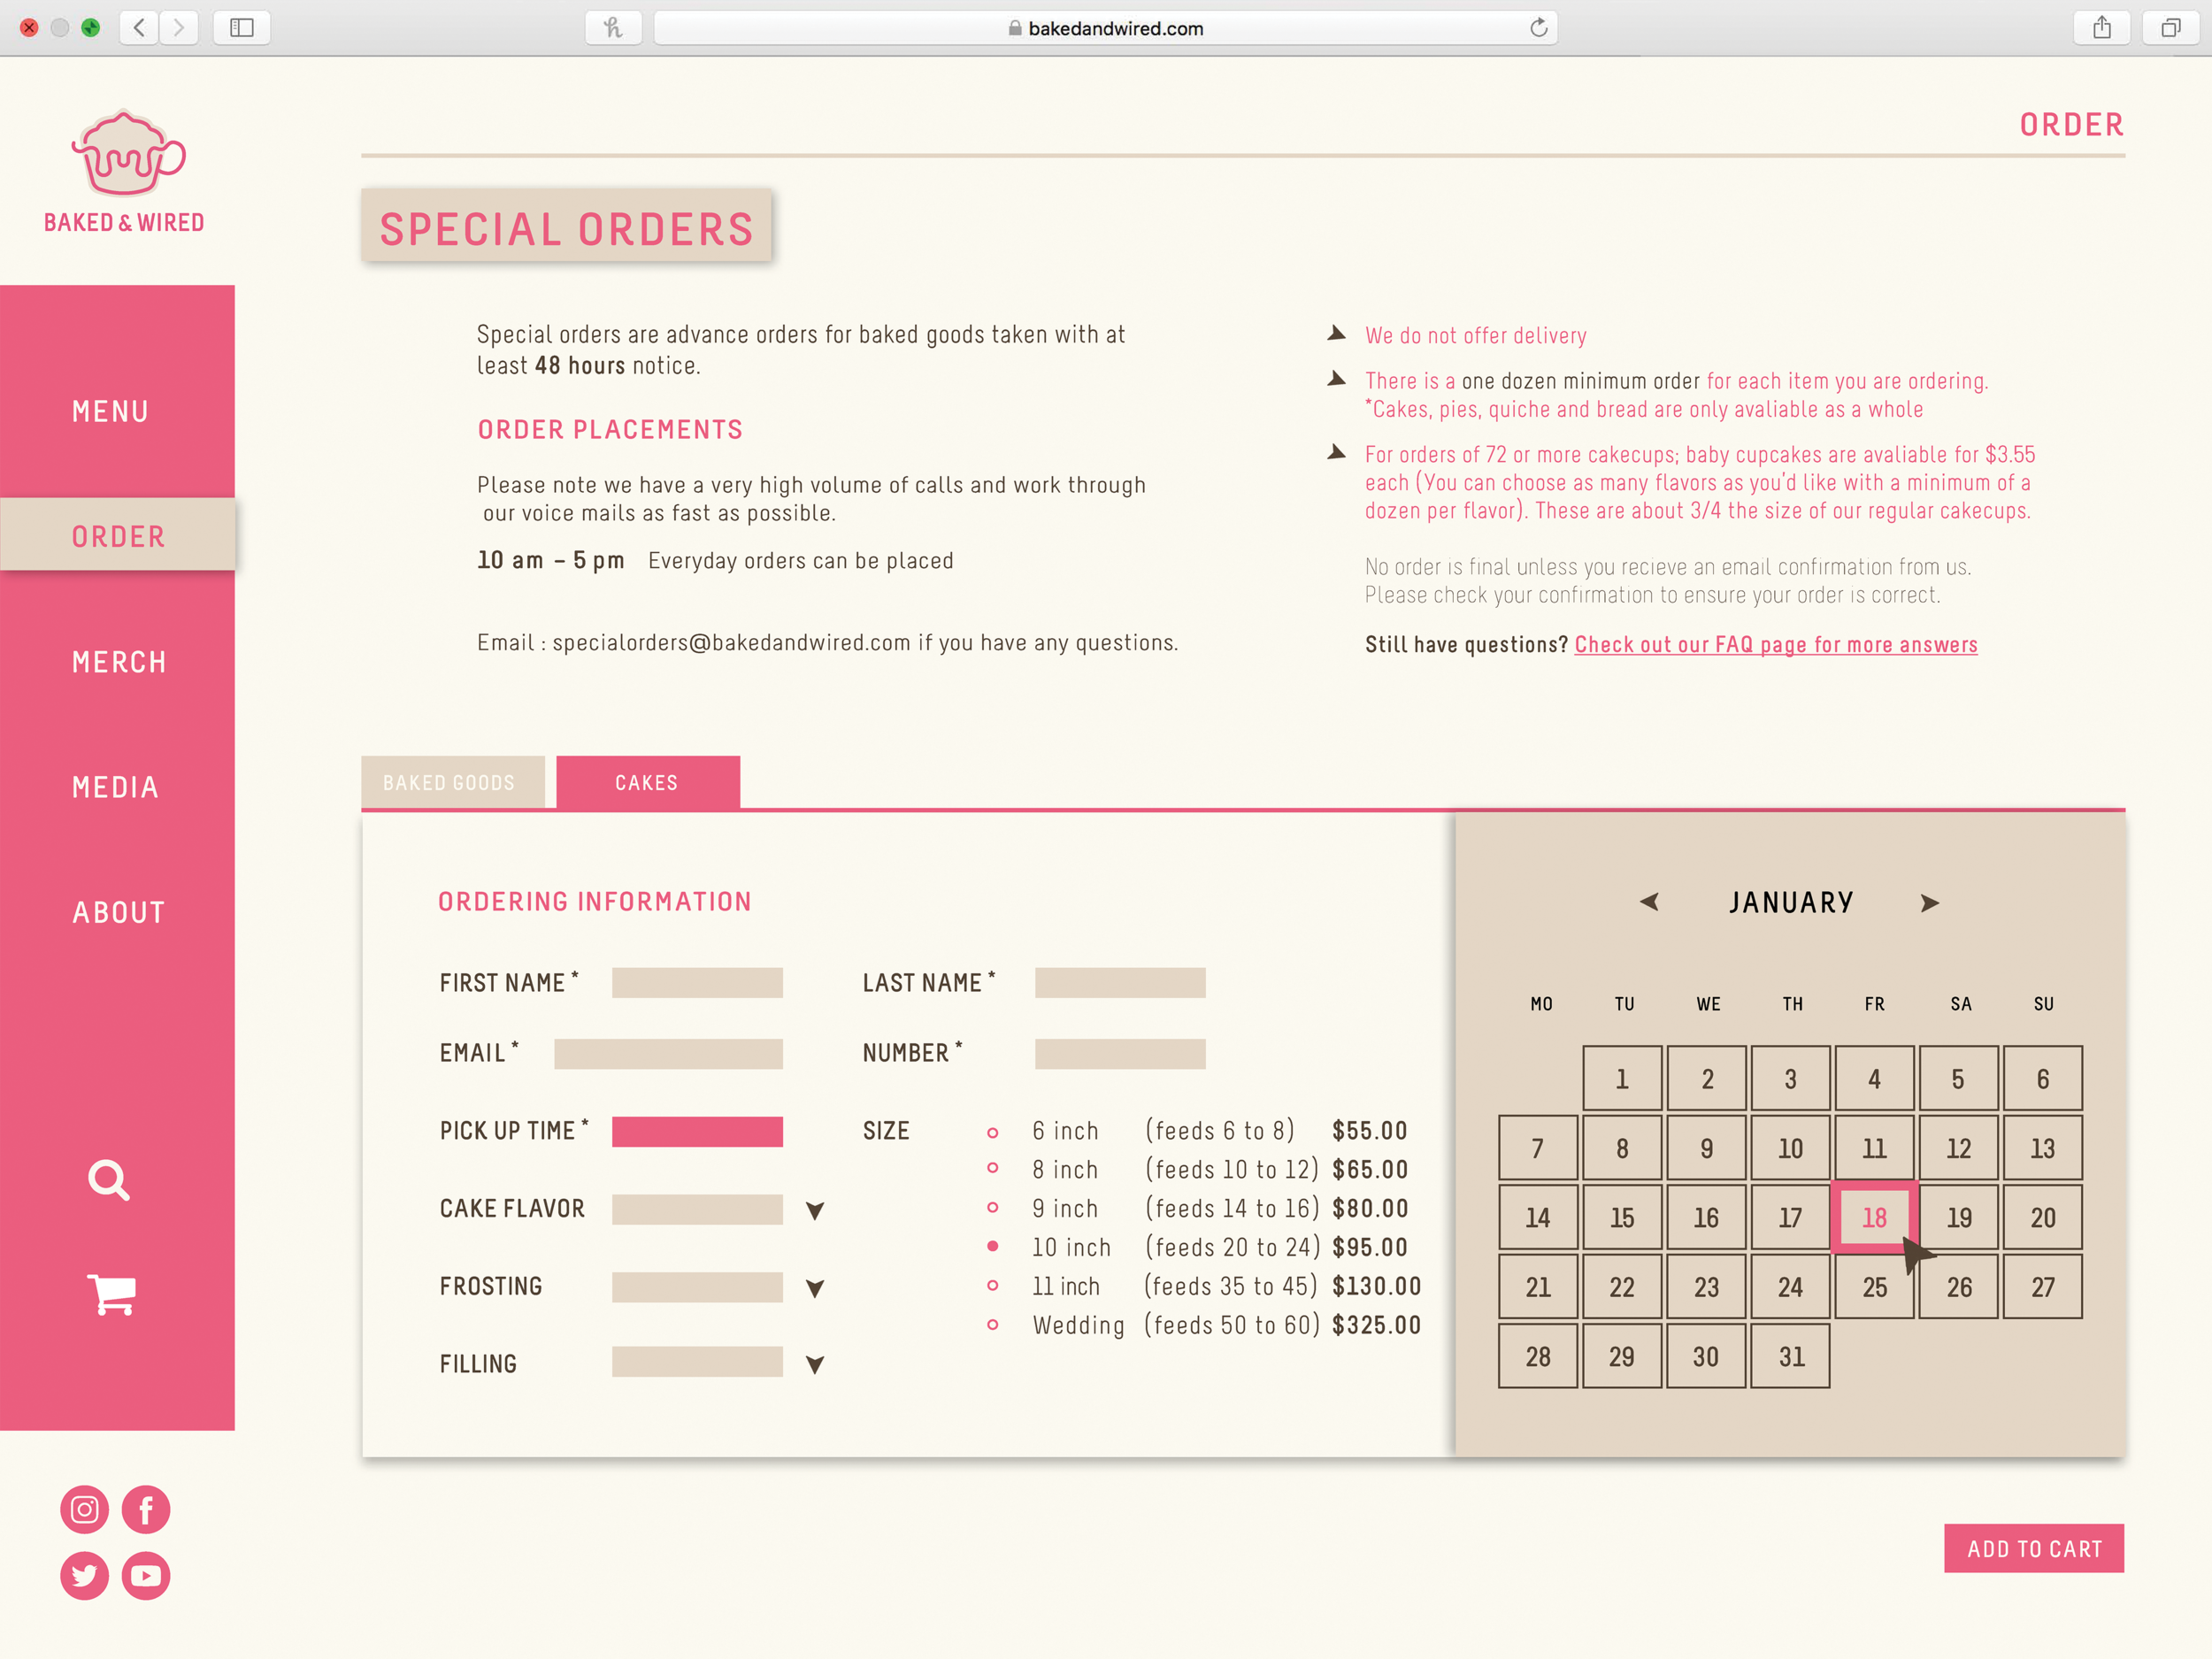Image resolution: width=2212 pixels, height=1659 pixels.
Task: Click the Order heading at top right
Action: pyautogui.click(x=2071, y=125)
